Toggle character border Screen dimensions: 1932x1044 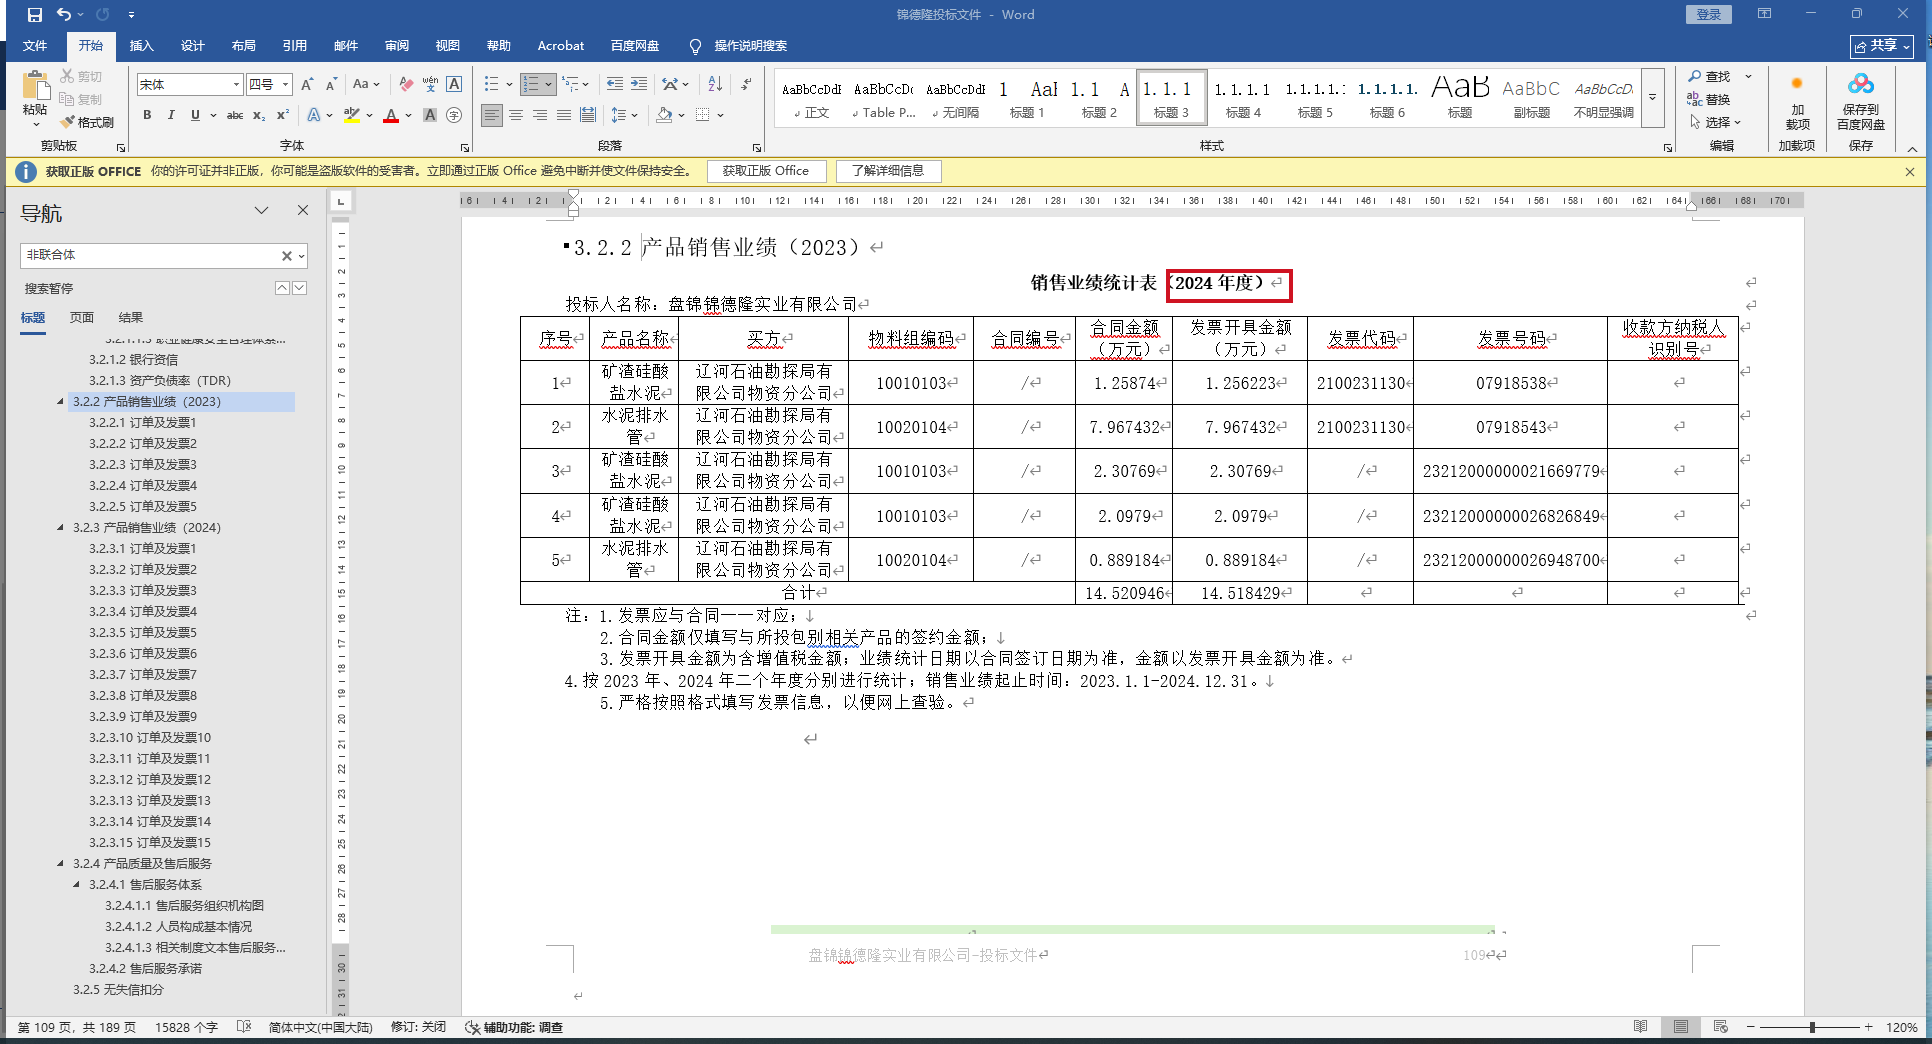point(454,84)
